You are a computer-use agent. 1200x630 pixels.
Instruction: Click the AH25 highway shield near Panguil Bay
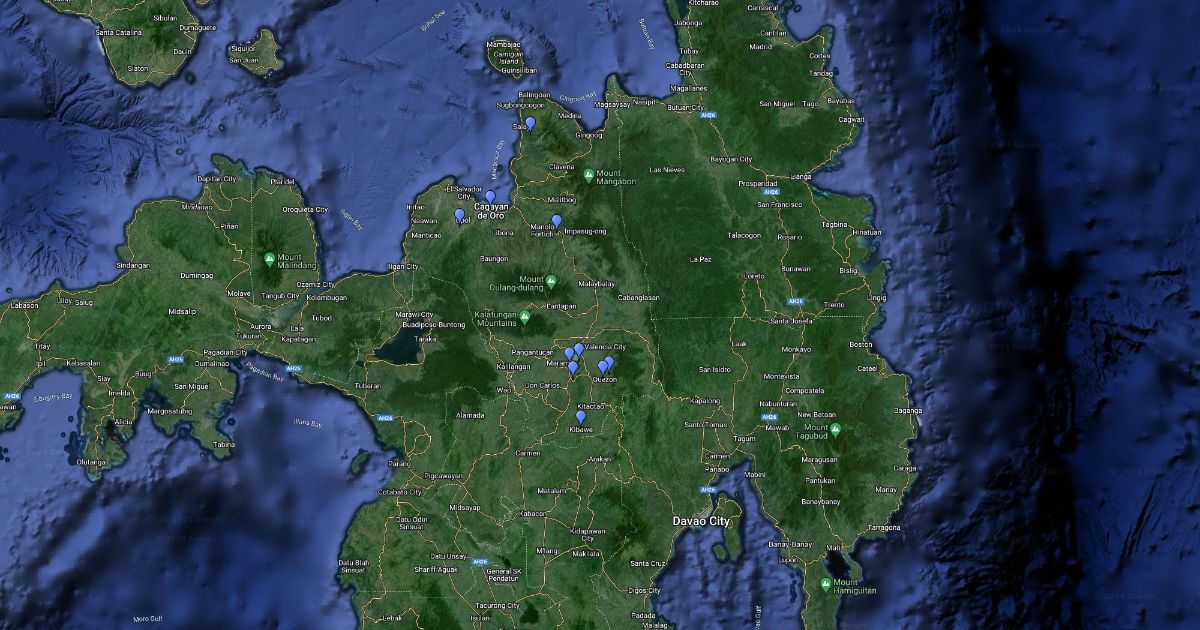point(294,368)
